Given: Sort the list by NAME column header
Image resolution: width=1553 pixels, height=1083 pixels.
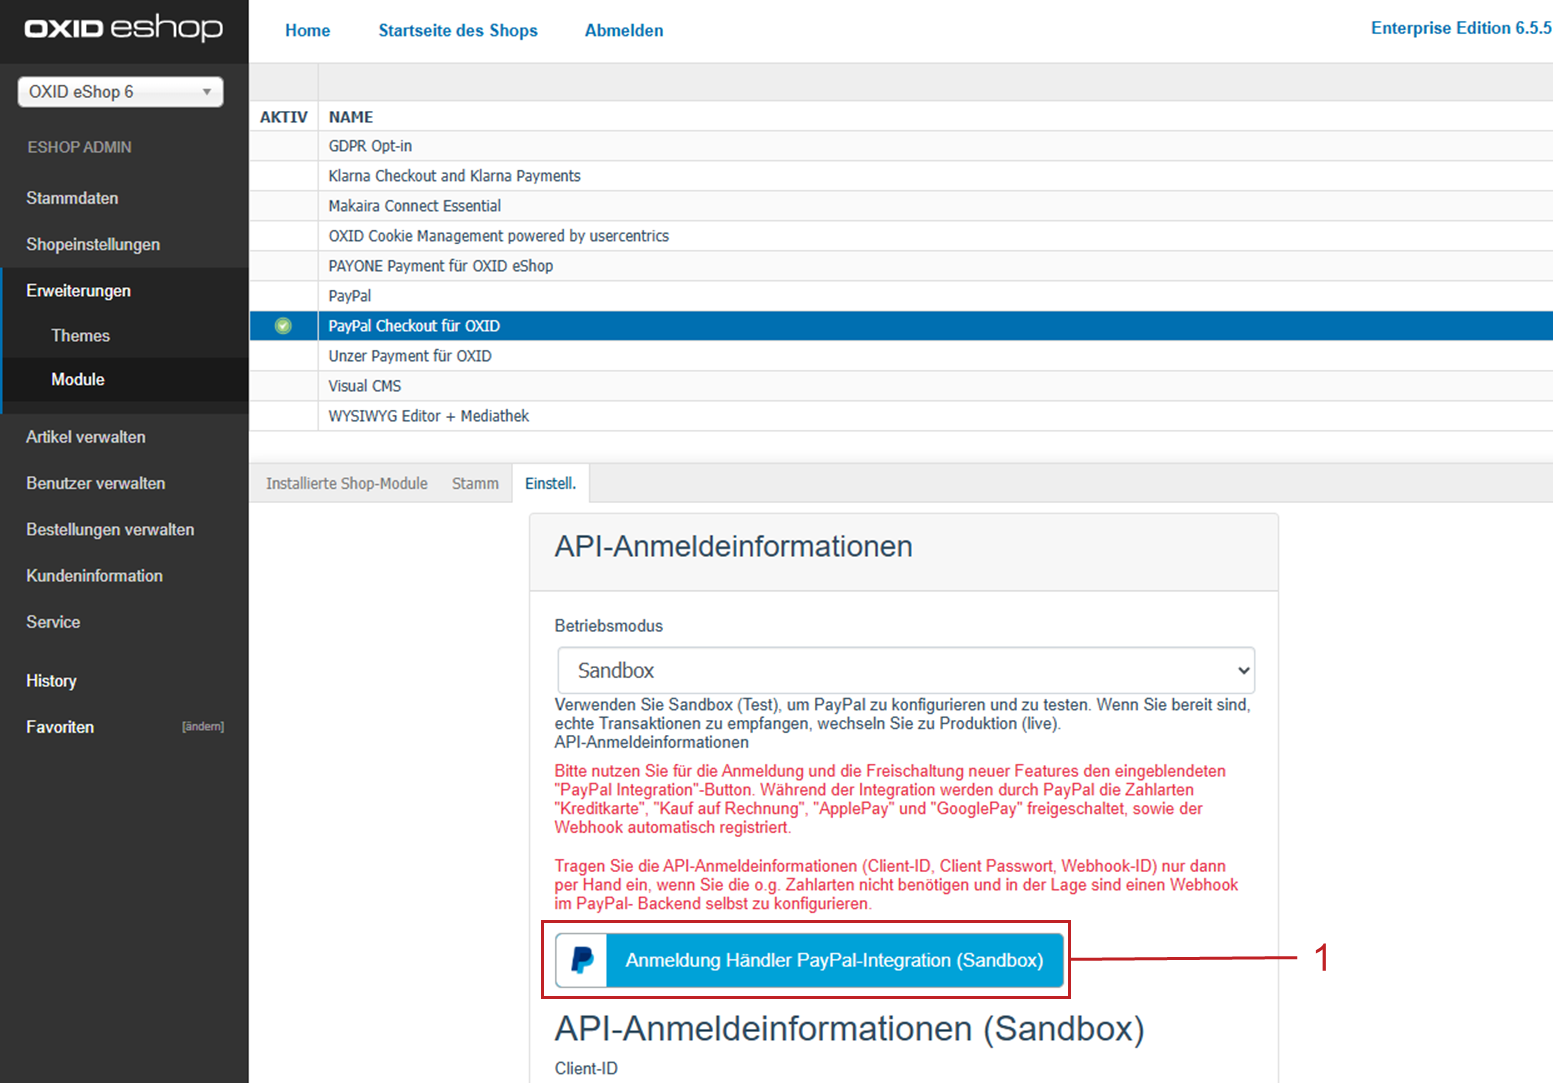Looking at the screenshot, I should click(351, 117).
